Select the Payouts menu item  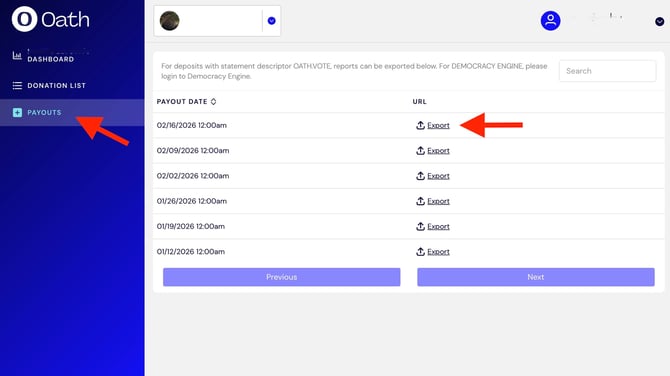coord(44,112)
